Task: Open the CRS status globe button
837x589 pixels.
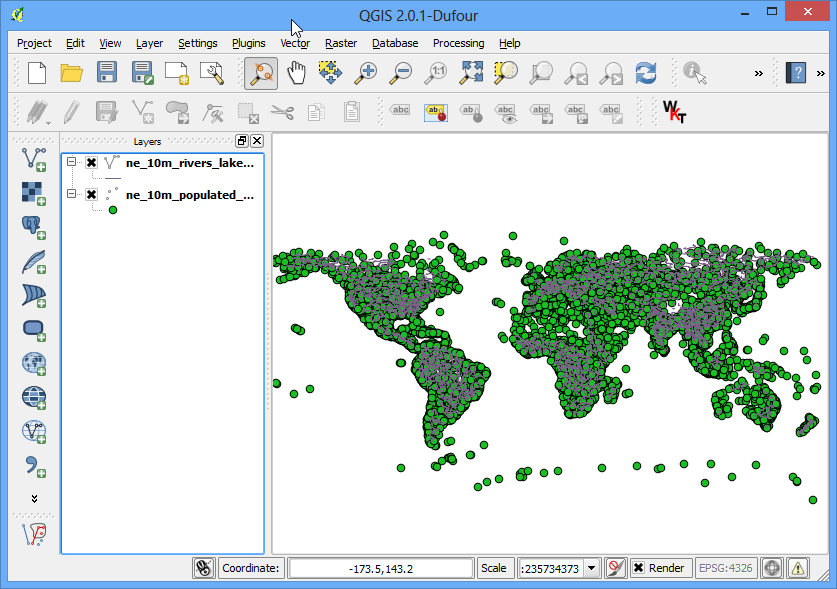Action: click(x=772, y=568)
